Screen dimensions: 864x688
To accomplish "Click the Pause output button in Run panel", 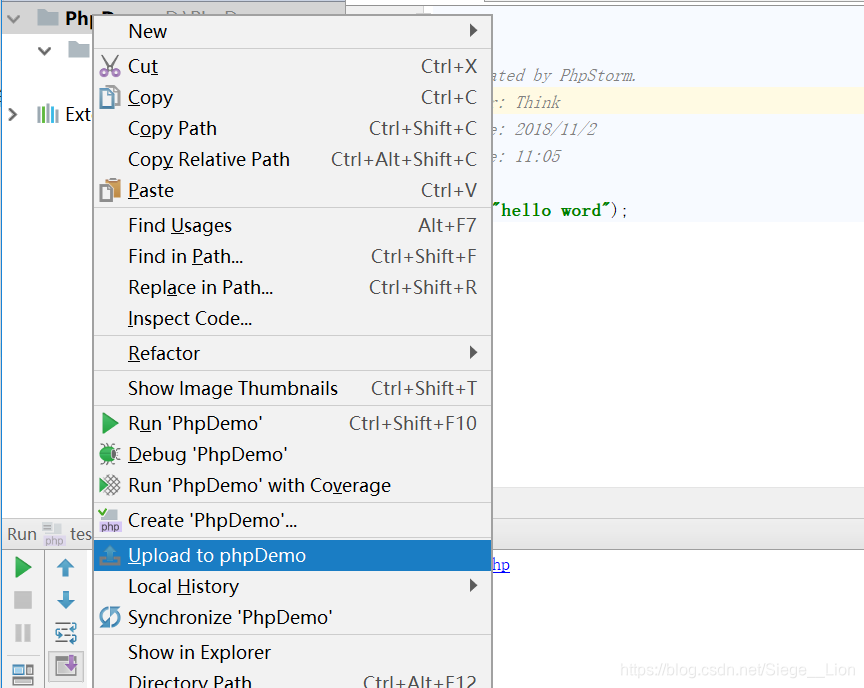I will 23,633.
